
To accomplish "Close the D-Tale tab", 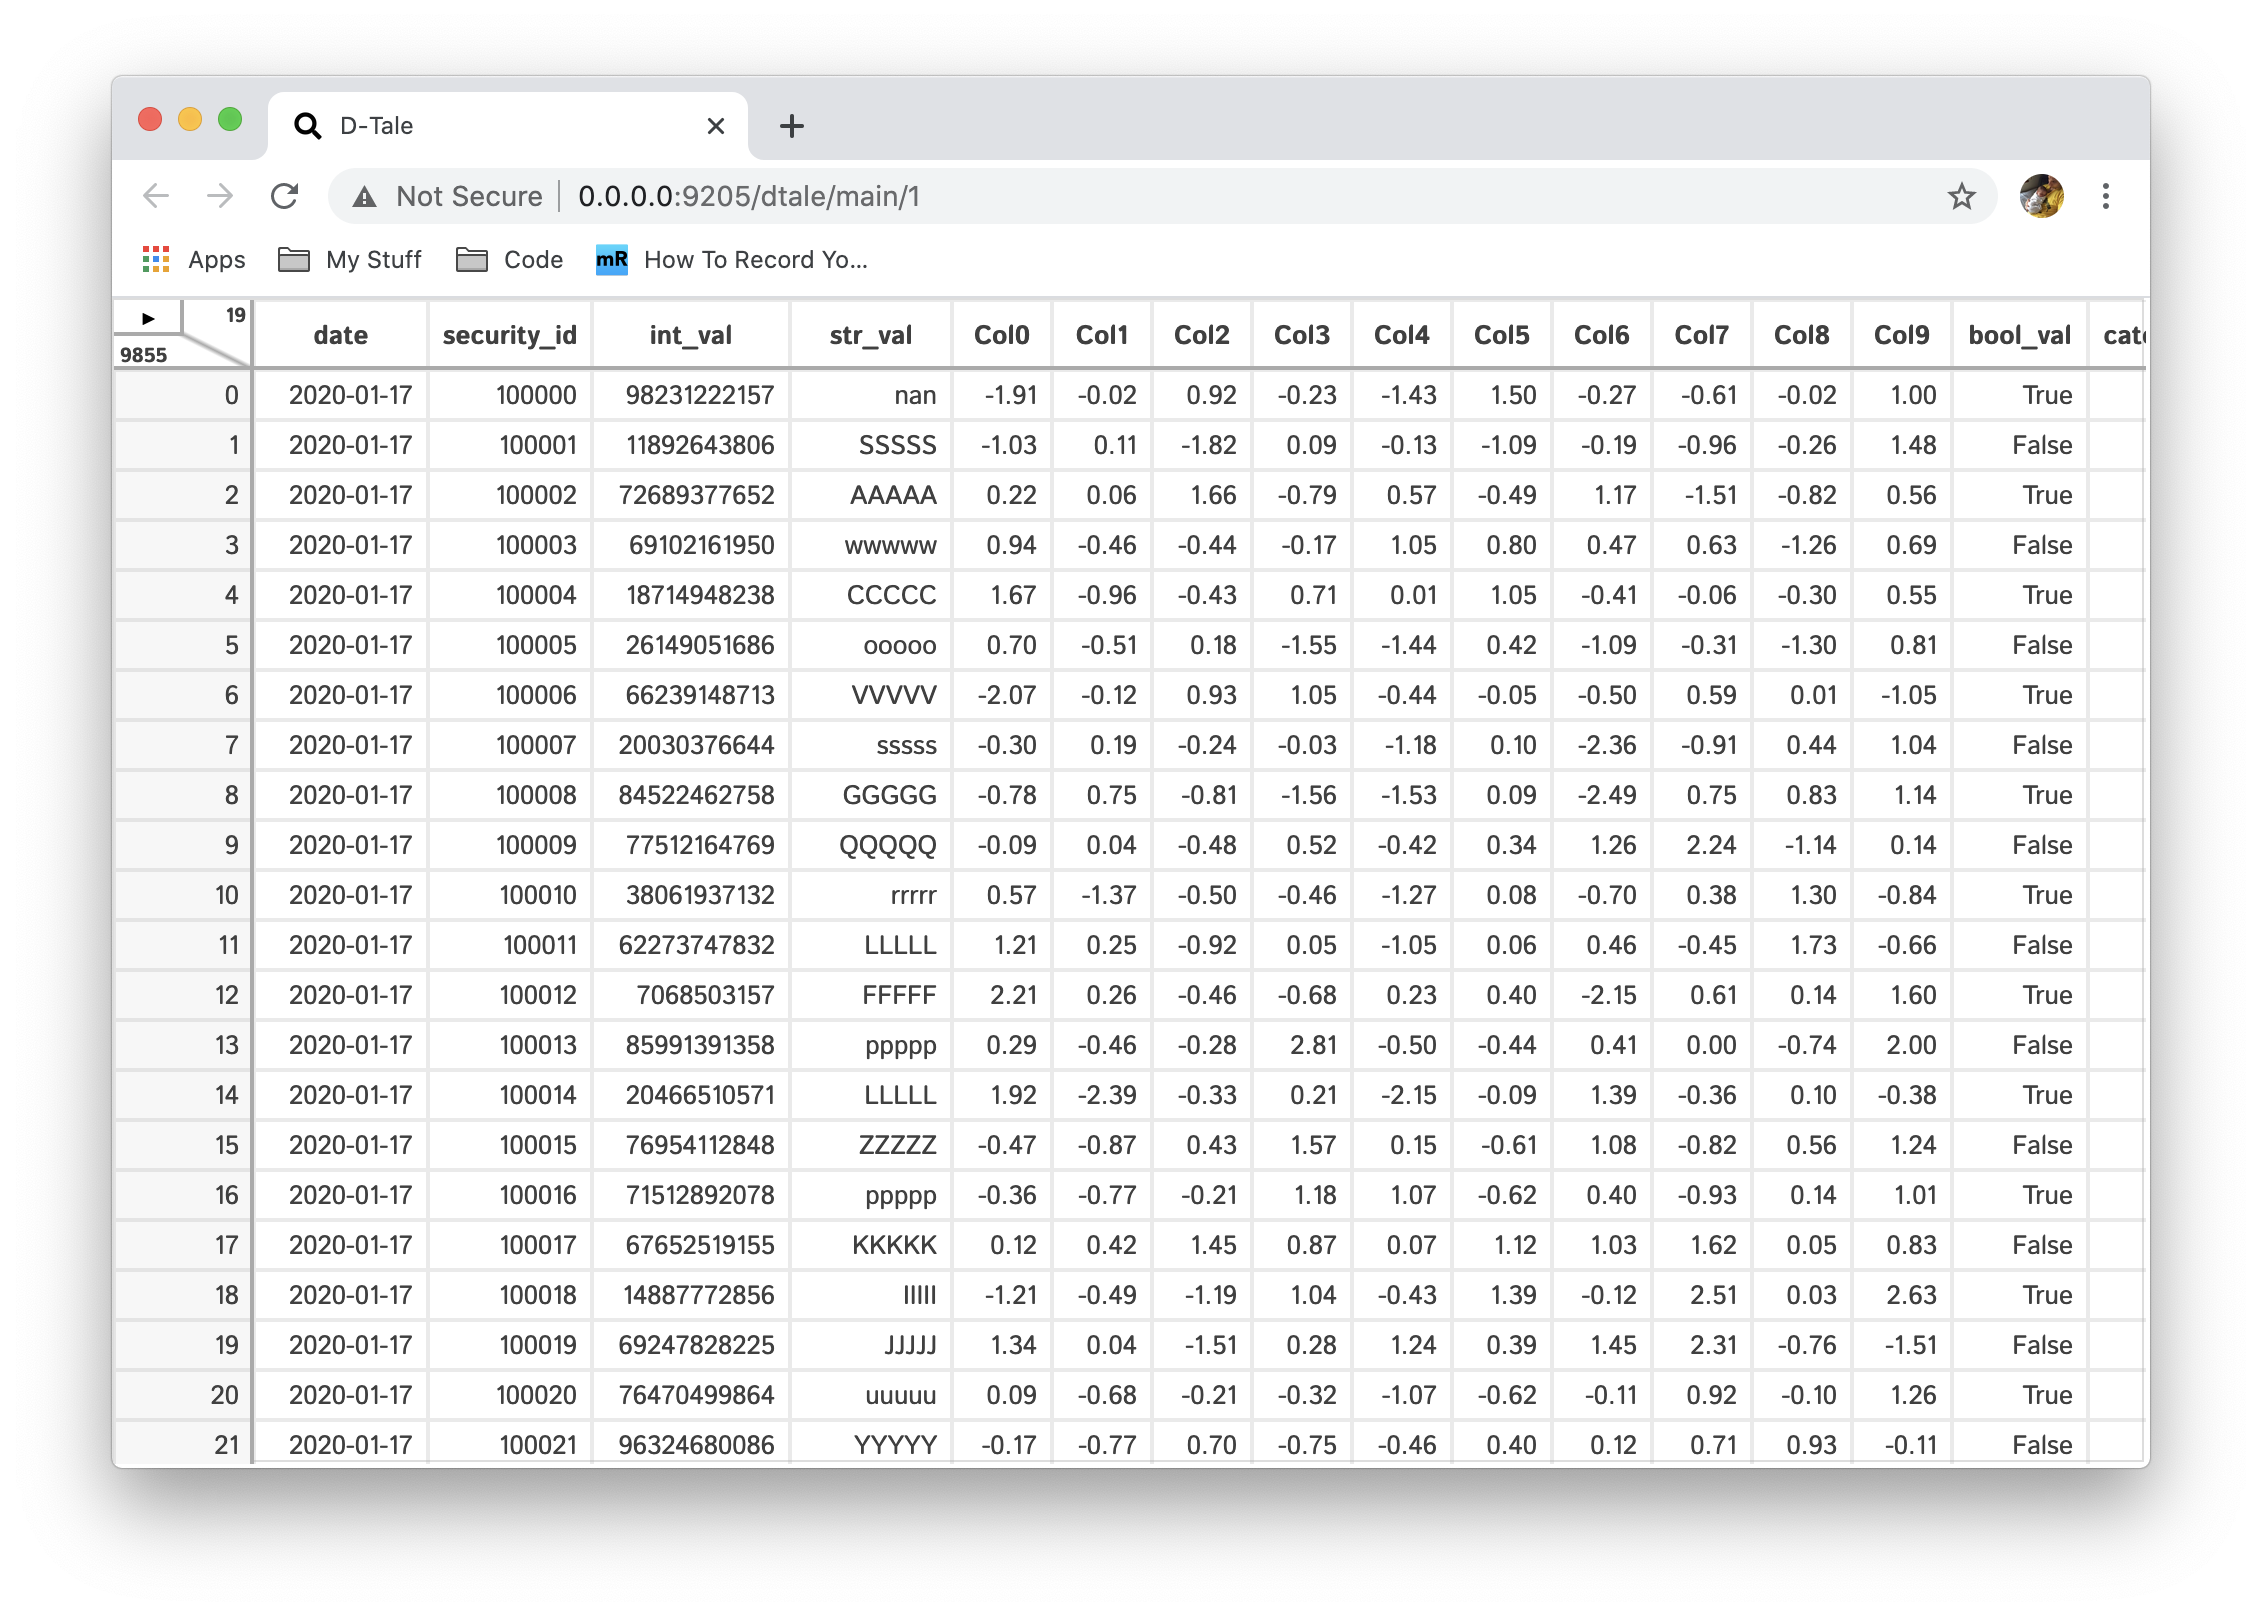I will 715,126.
